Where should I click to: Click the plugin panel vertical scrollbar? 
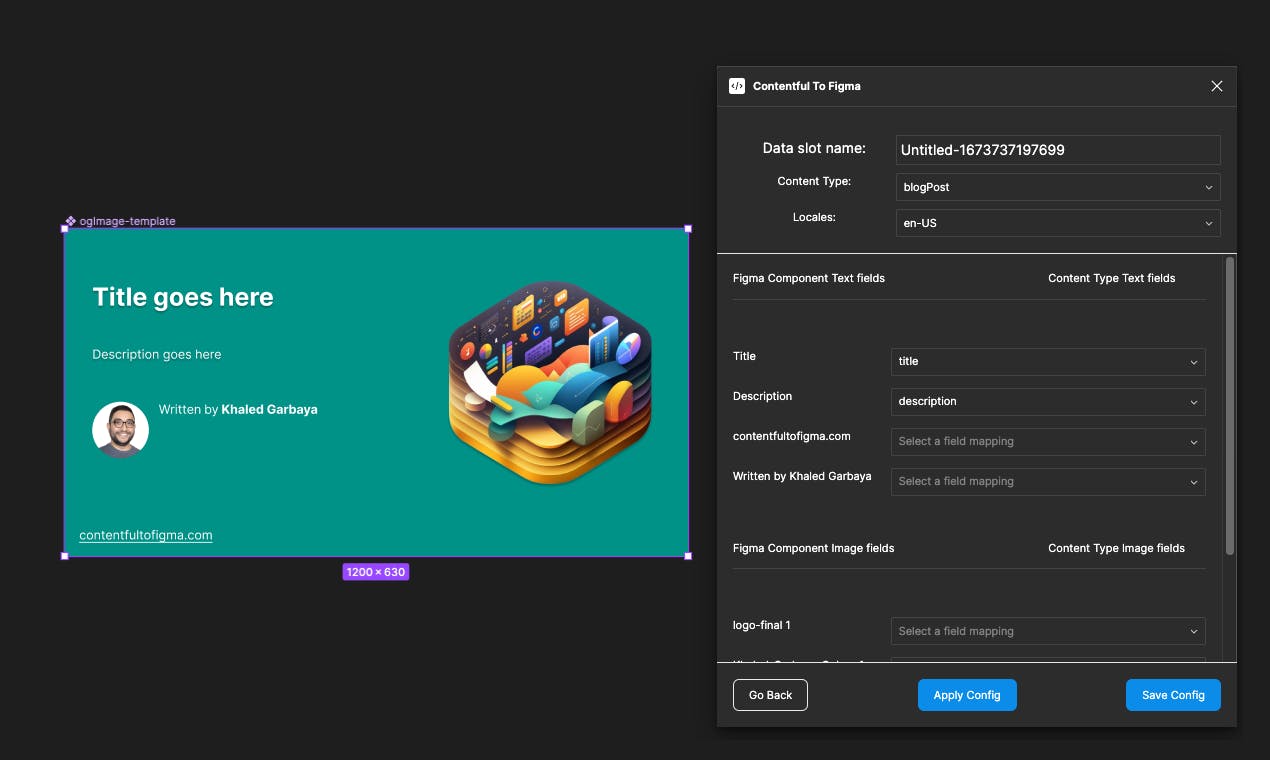click(x=1230, y=406)
